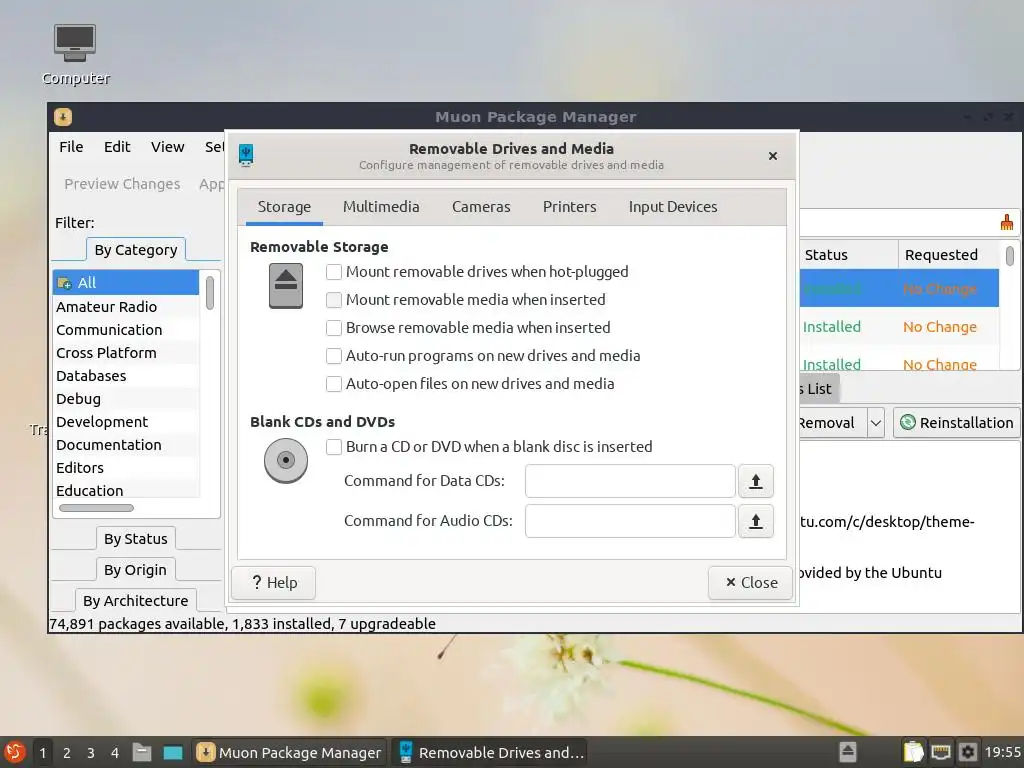Screen dimensions: 1024x768
Task: Click the category list vertical scrollbar
Action: tap(210, 293)
